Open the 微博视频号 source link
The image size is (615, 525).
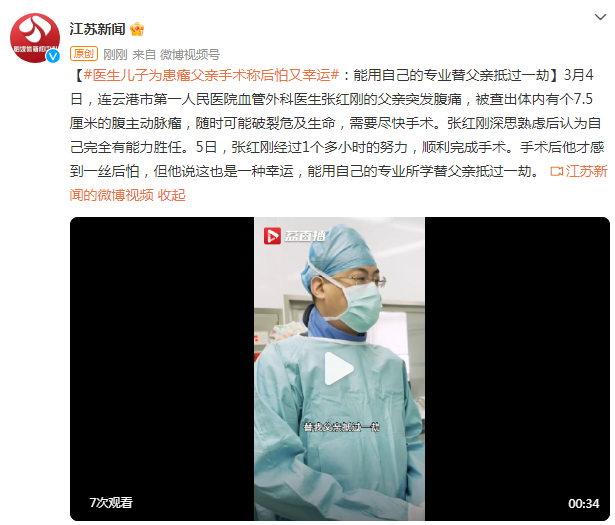(190, 54)
